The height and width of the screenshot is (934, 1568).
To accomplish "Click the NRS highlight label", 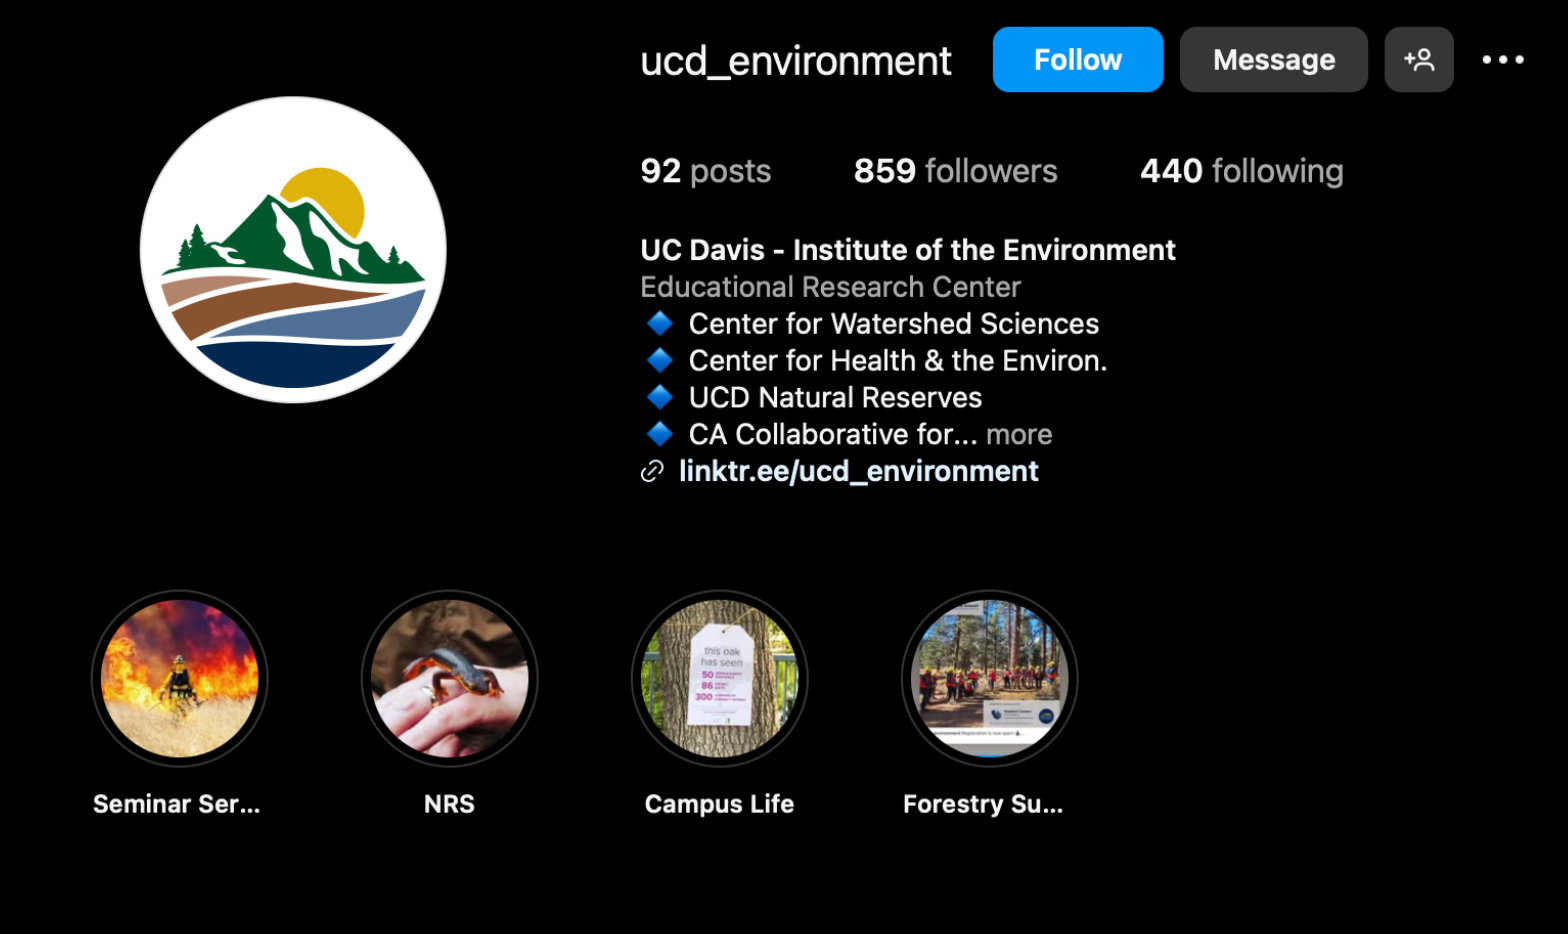I will click(x=449, y=804).
